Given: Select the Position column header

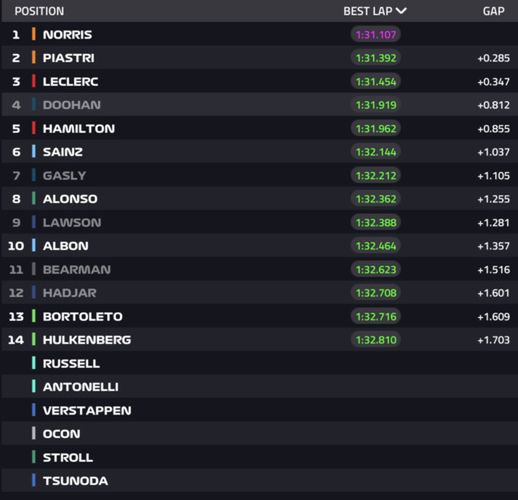Looking at the screenshot, I should [x=39, y=11].
